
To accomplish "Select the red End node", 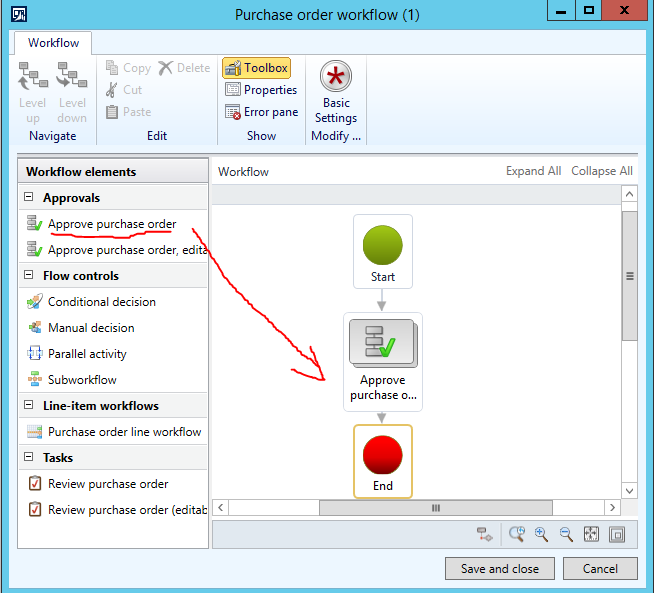I will (x=382, y=461).
